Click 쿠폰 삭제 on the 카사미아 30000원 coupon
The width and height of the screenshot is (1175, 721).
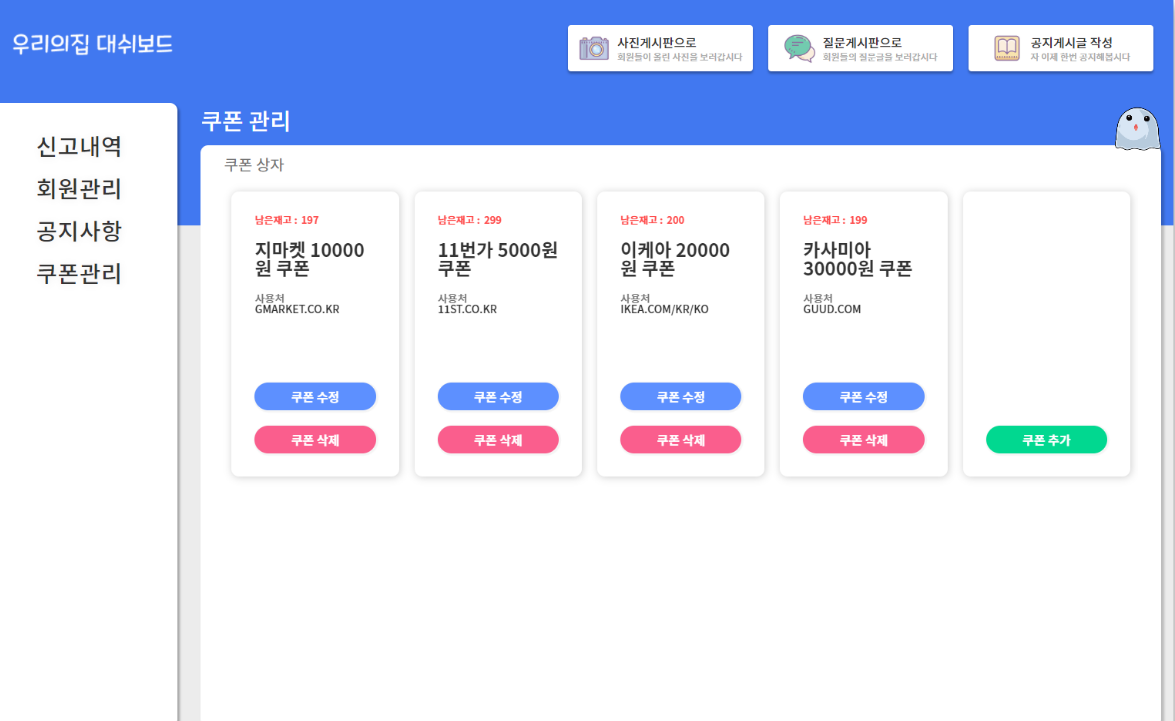click(863, 439)
